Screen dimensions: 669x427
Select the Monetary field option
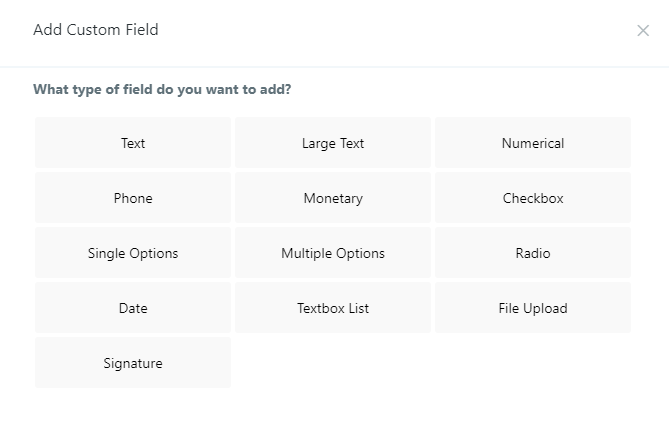tap(333, 198)
